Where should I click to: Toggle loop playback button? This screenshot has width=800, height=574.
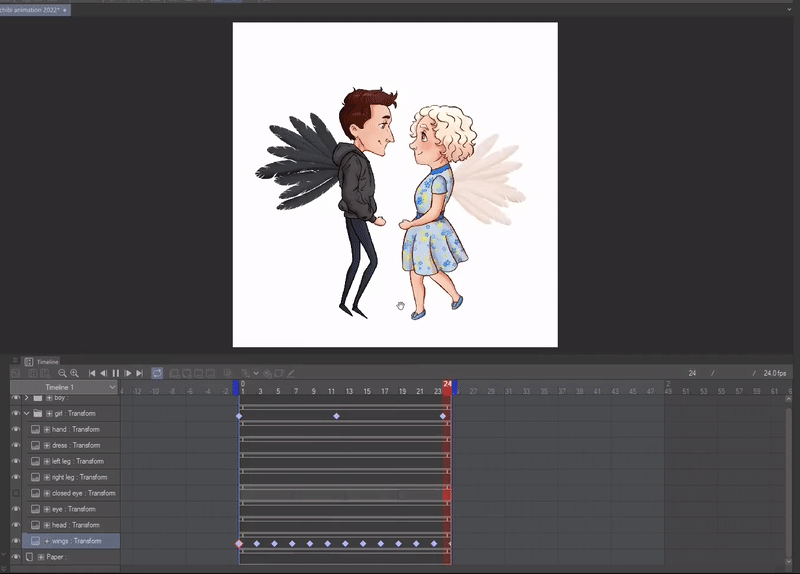pyautogui.click(x=157, y=373)
